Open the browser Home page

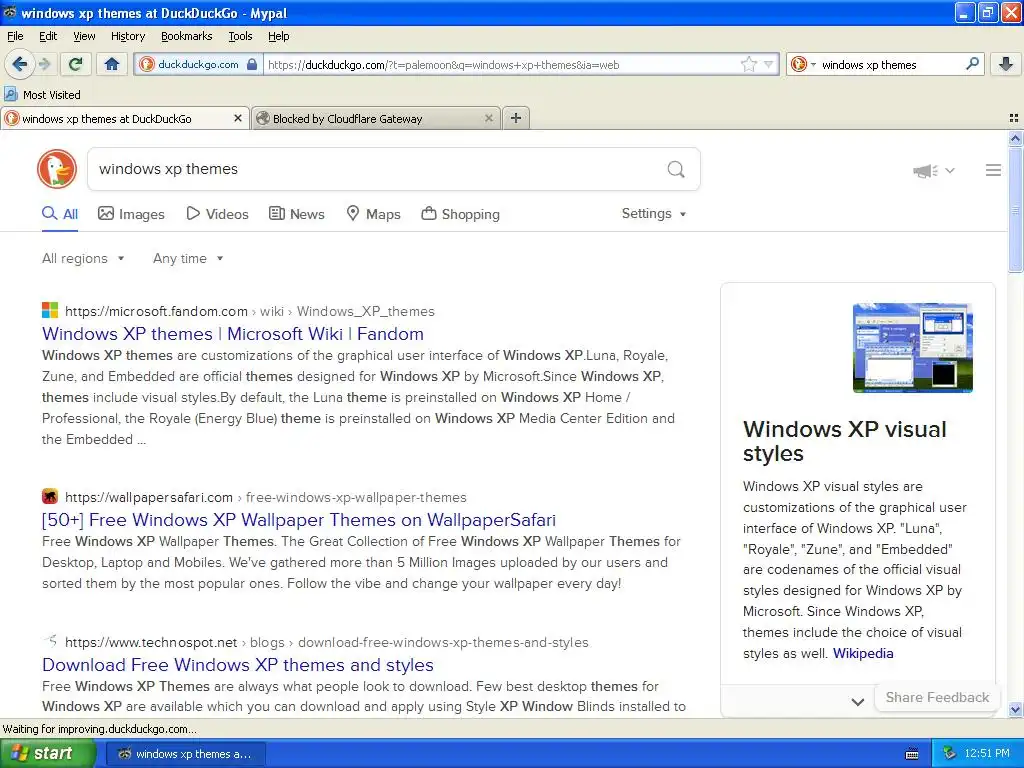[x=112, y=64]
